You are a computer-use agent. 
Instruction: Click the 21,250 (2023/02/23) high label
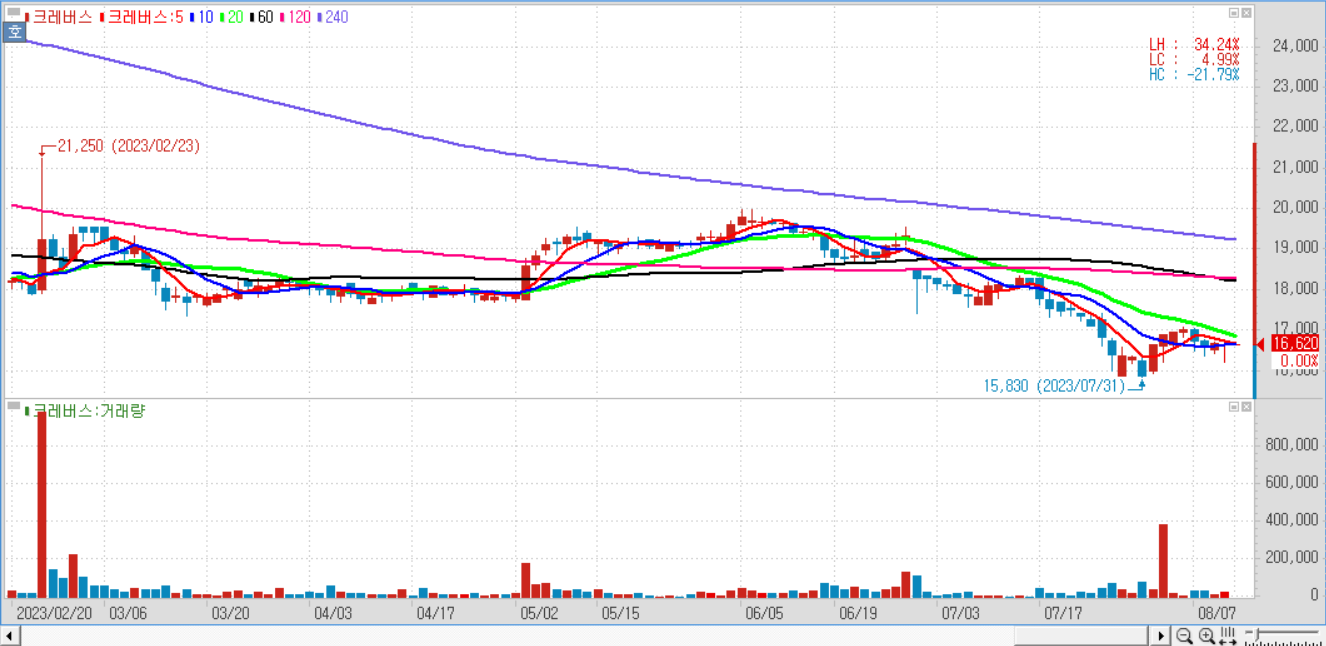coord(129,146)
